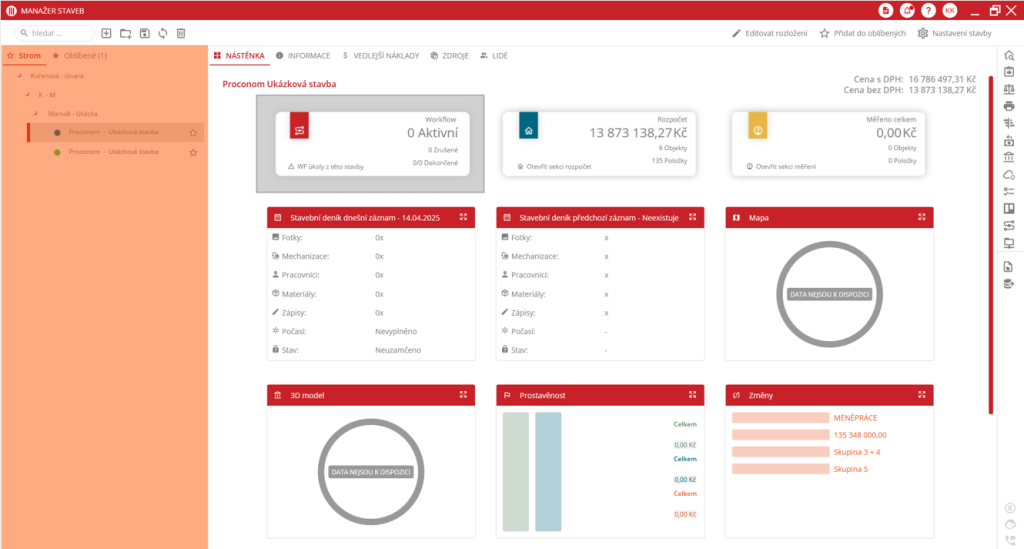Collapse the Manuál - Ukázka tree node
Image resolution: width=1024 pixels, height=549 pixels.
click(x=38, y=114)
